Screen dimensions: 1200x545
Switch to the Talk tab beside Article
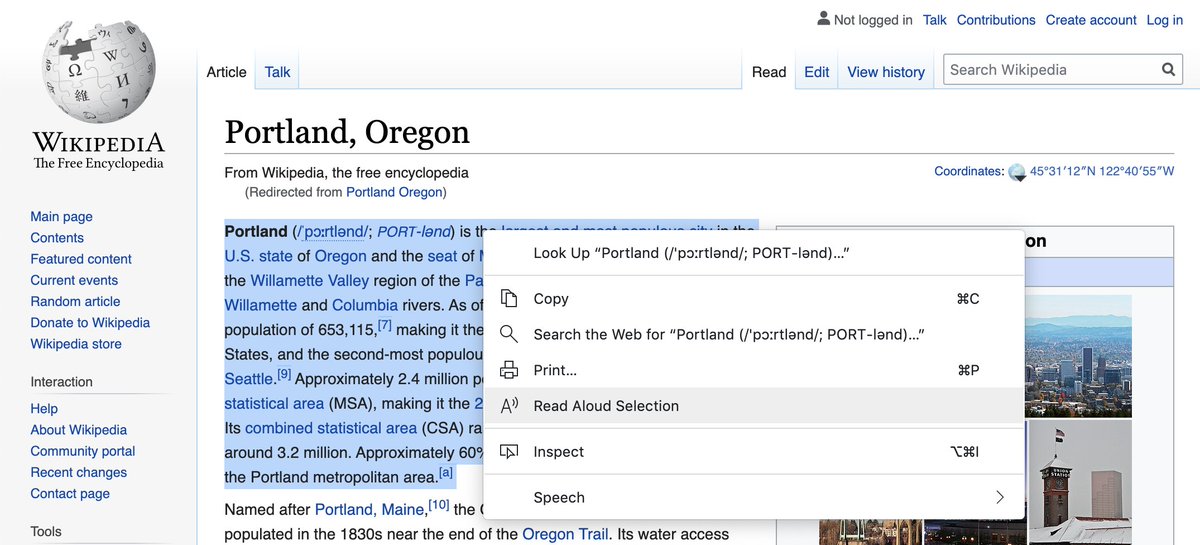coord(278,72)
